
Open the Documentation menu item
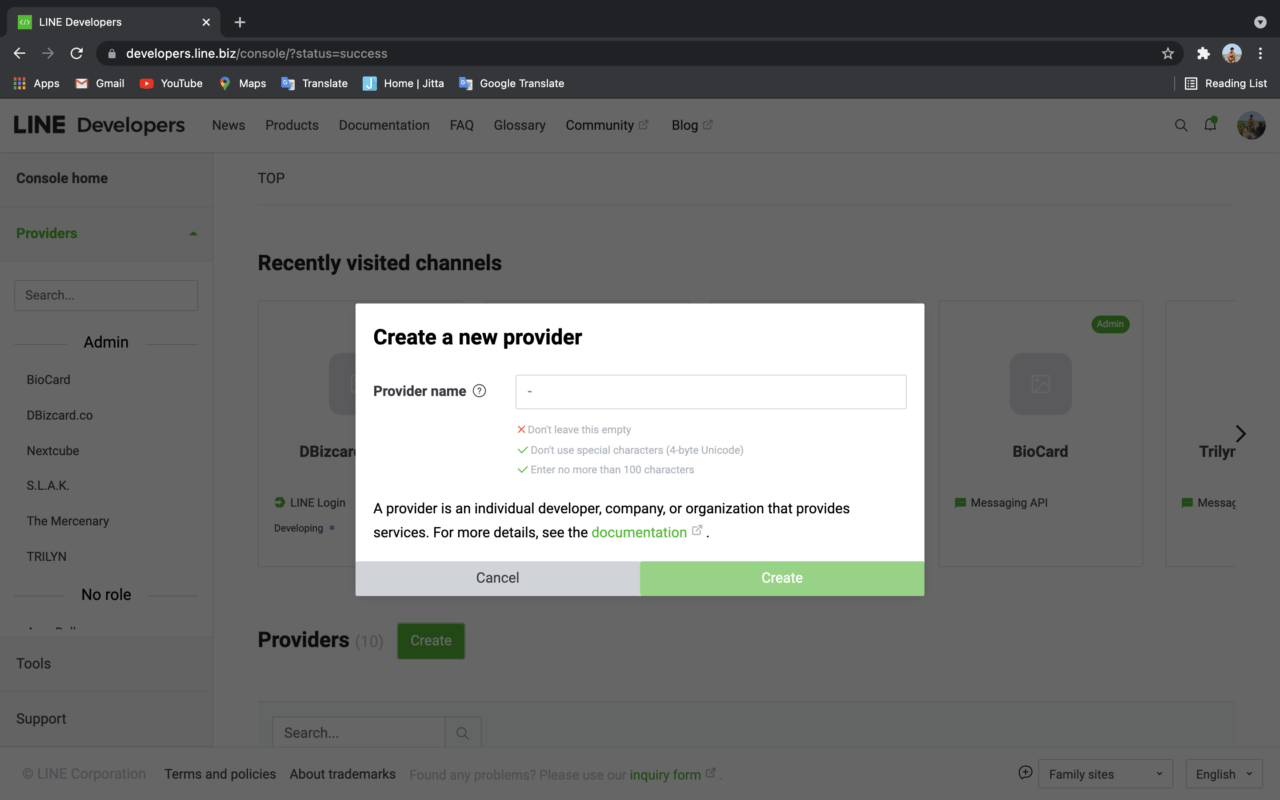pyautogui.click(x=384, y=125)
